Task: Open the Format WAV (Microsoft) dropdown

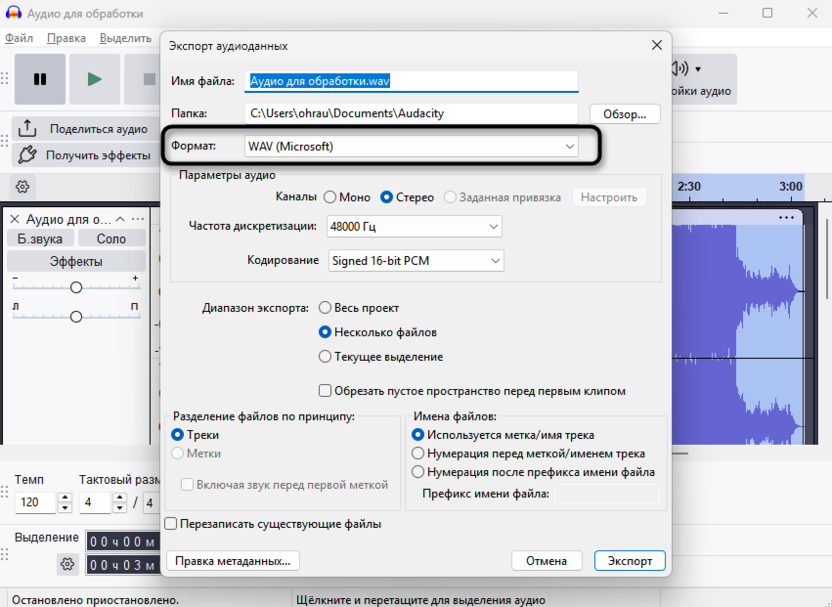Action: coord(411,146)
